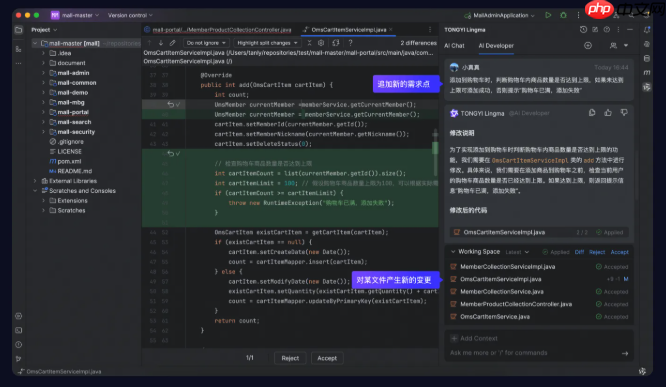Jump to the next difference with the down arrow
Screen dimensions: 666x387
(161, 43)
